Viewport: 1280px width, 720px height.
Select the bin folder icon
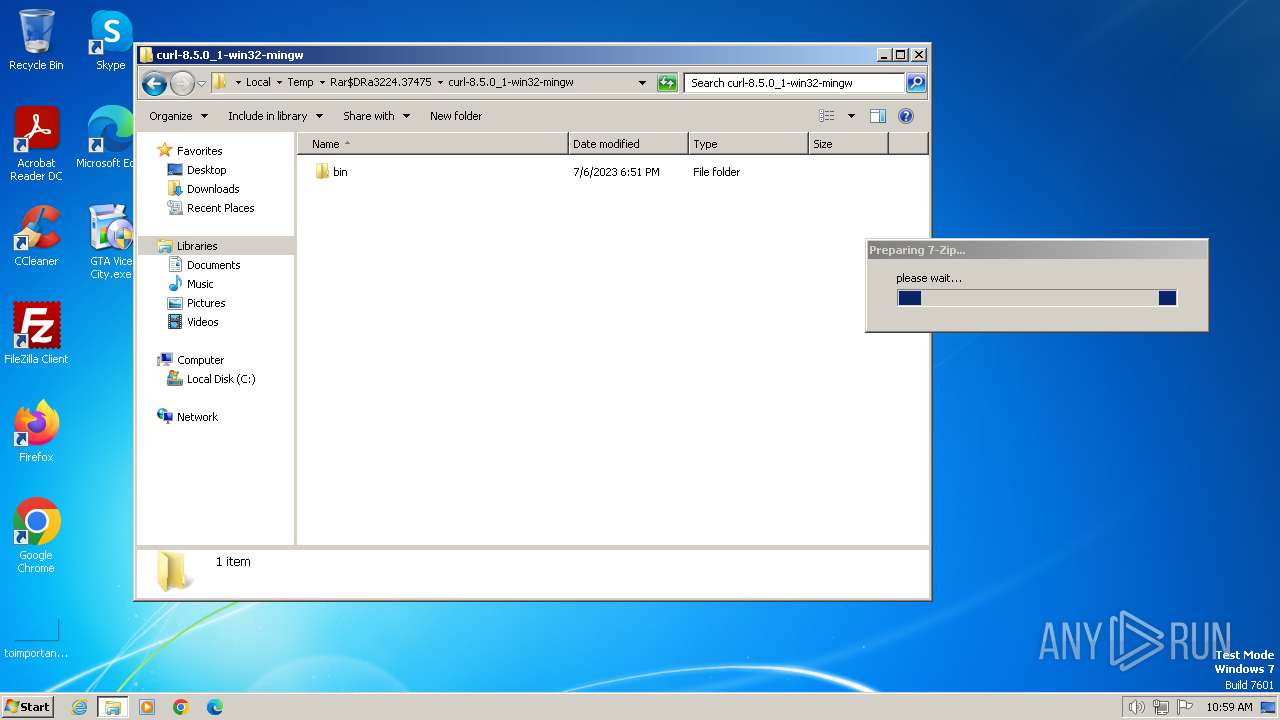pos(322,172)
